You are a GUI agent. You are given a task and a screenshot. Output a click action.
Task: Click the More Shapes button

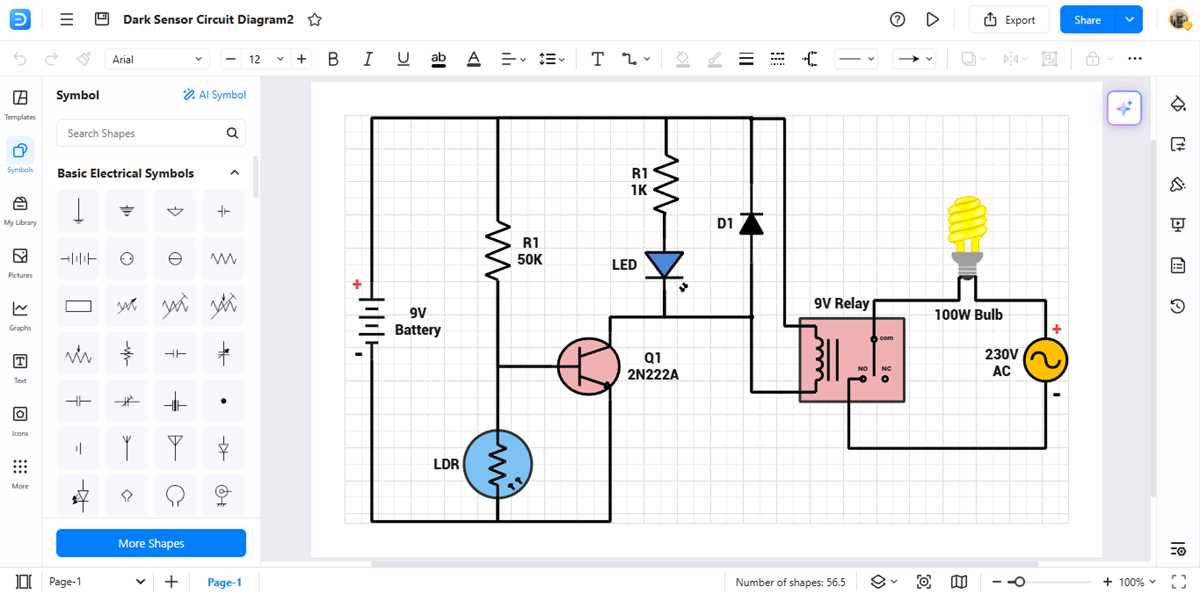coord(151,543)
